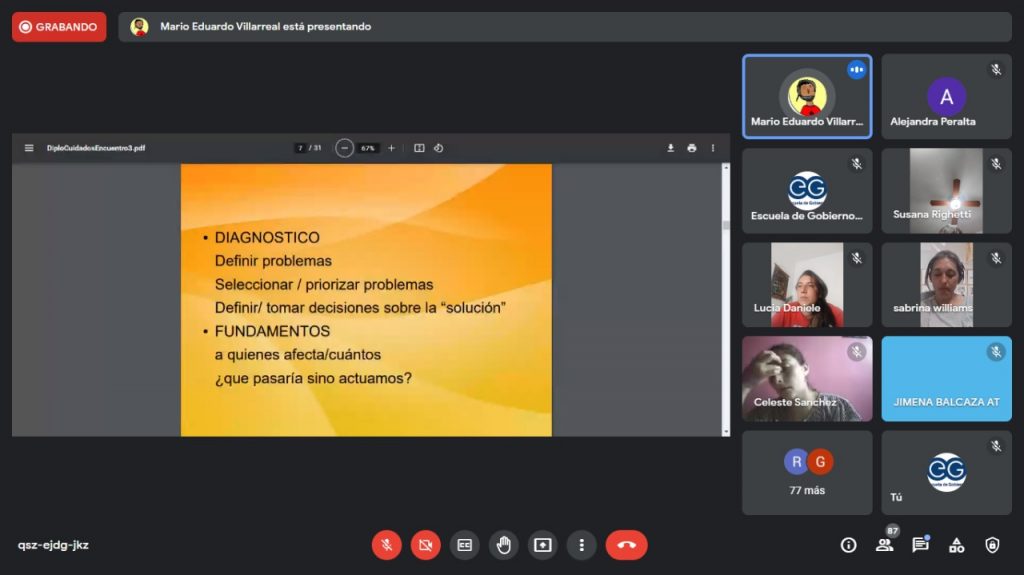Screen dimensions: 1024x575
Task: Open the PDF sidebar hamburger menu
Action: point(29,148)
